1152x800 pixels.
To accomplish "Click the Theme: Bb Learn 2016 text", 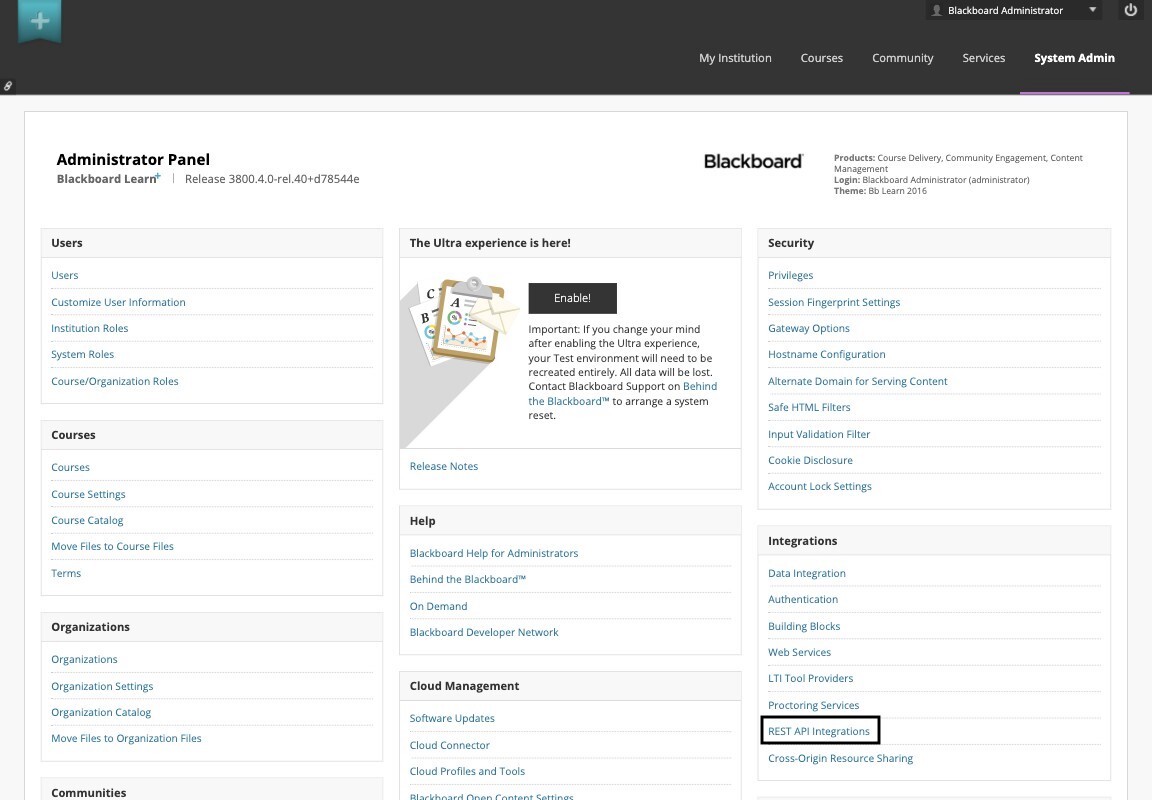I will [880, 191].
